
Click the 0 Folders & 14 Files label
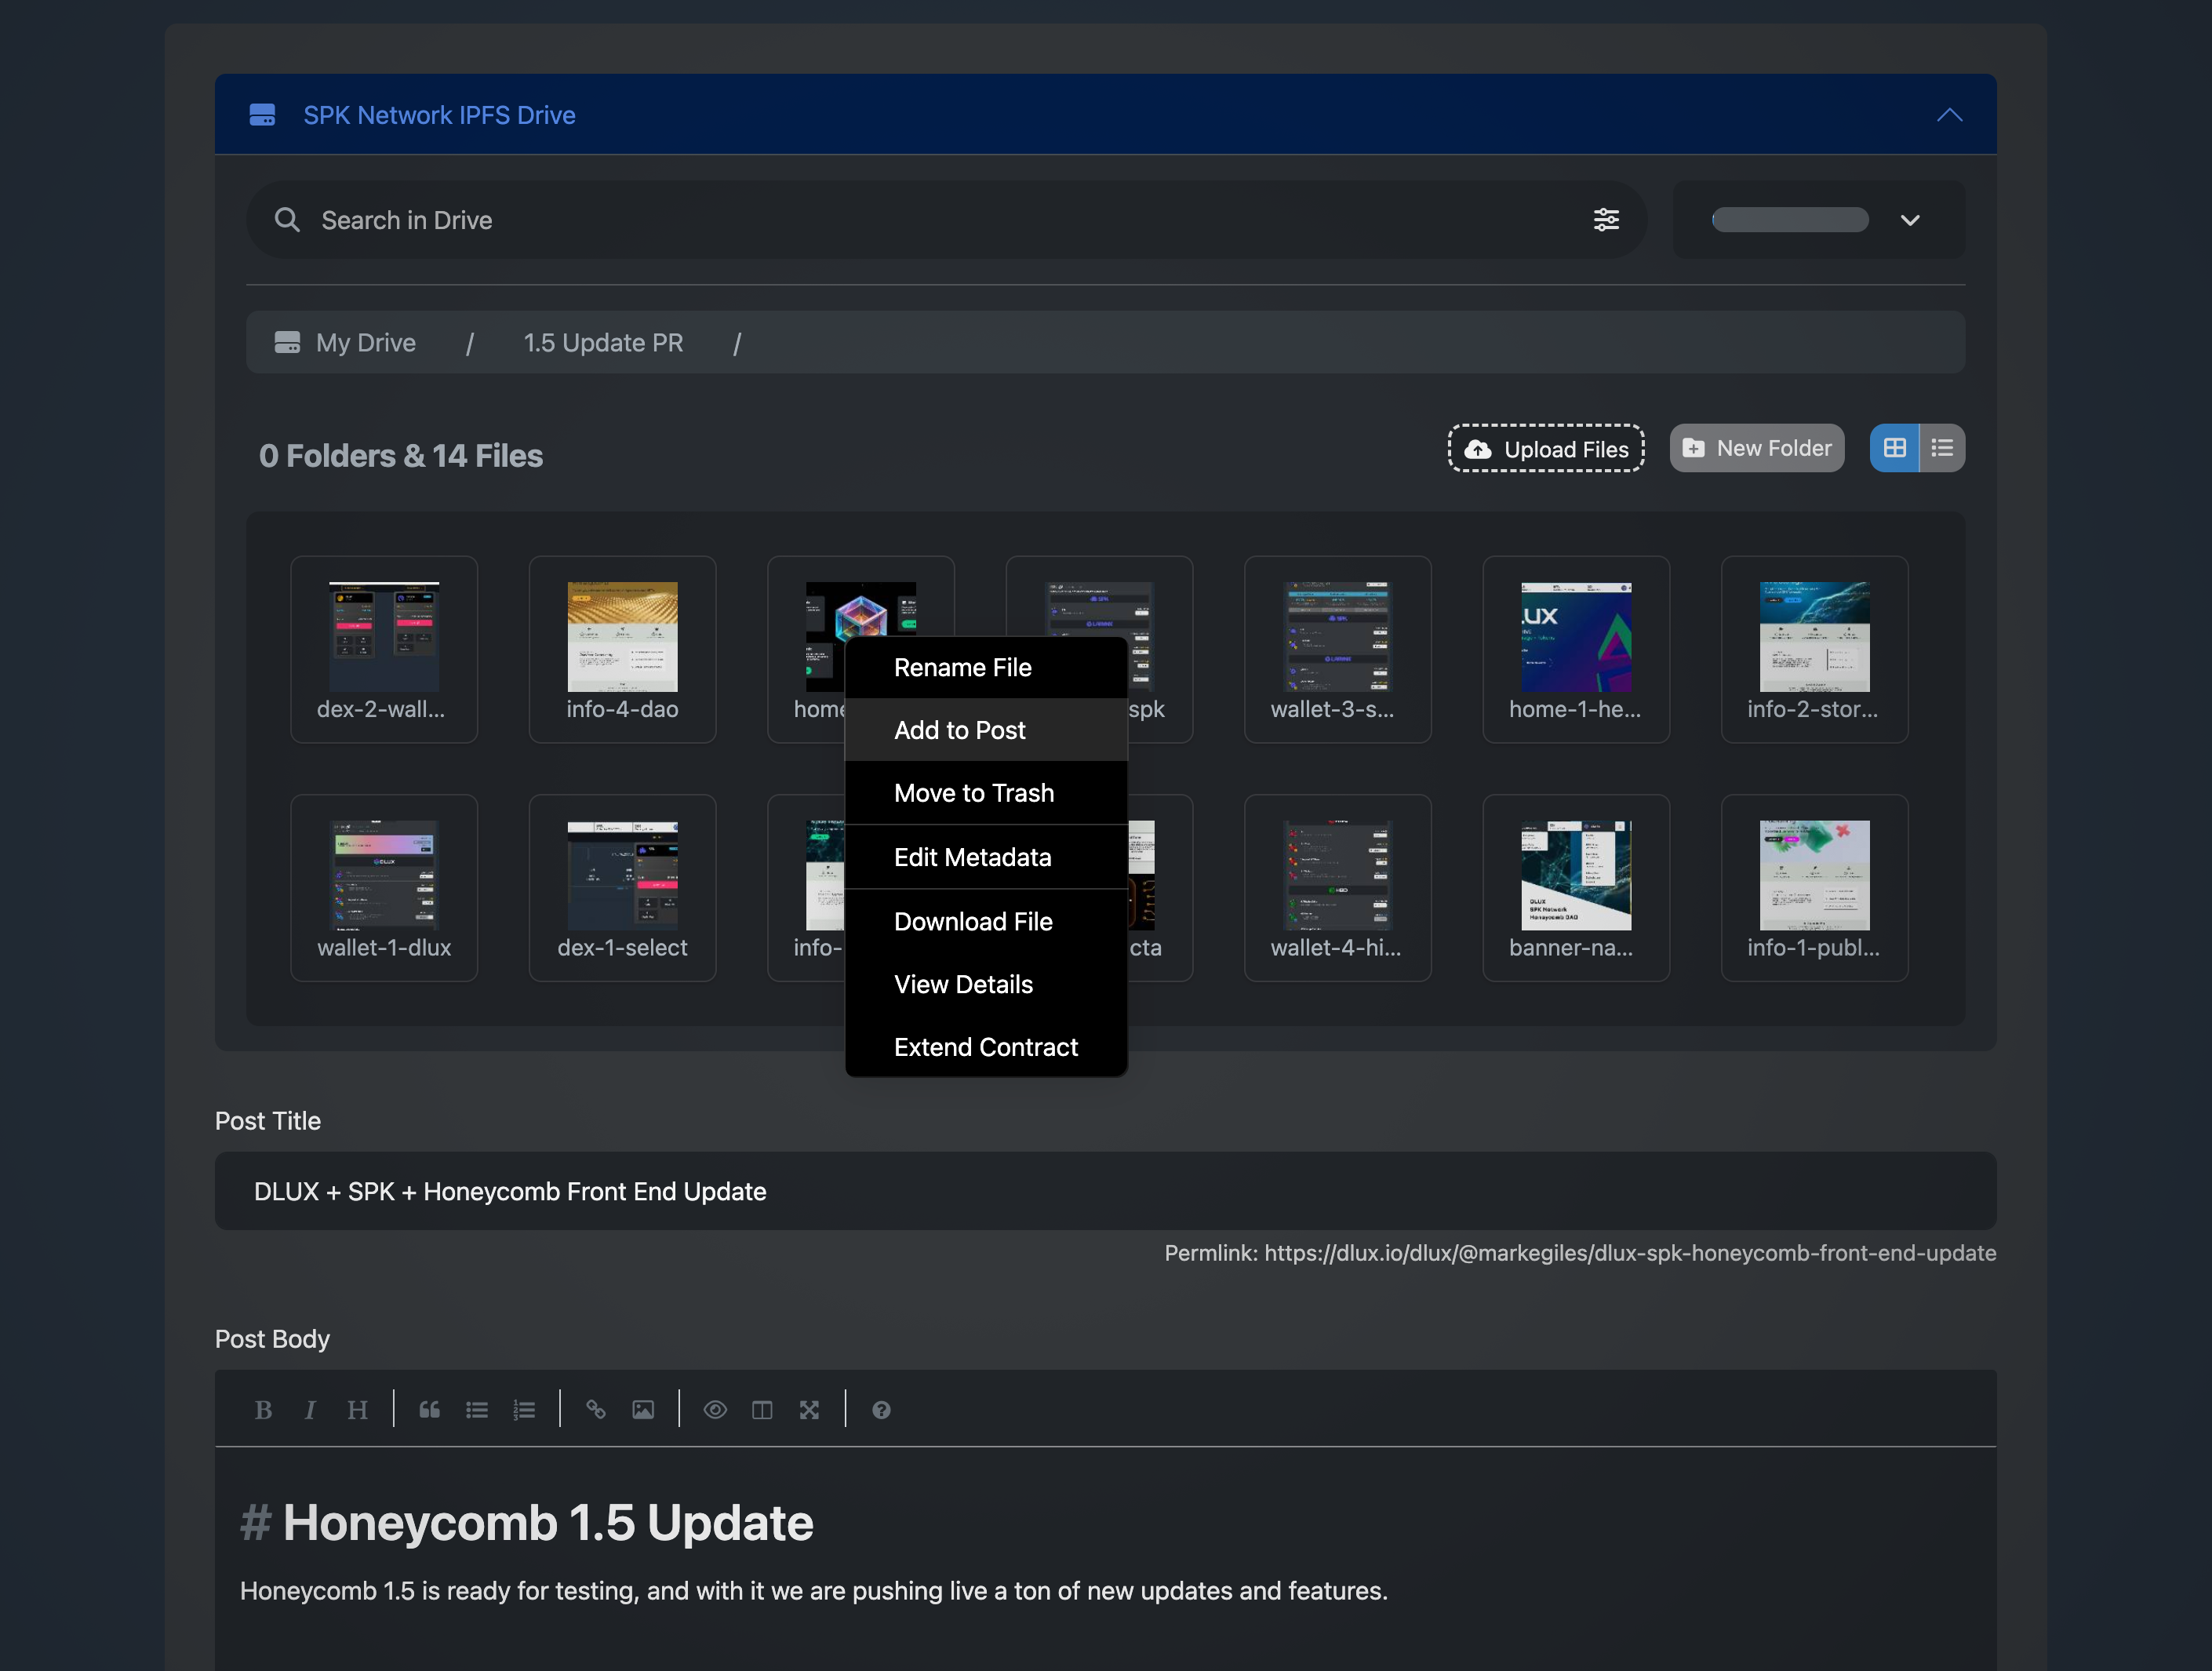401,457
